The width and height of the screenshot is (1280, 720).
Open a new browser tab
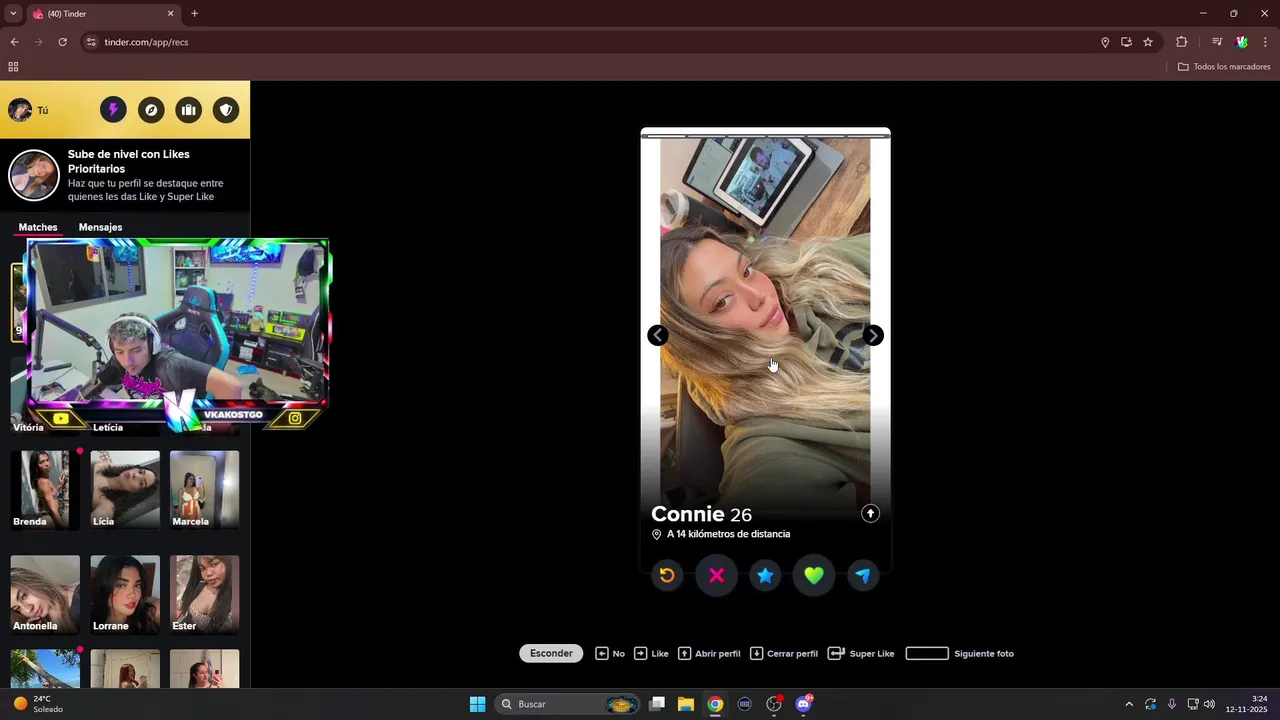pyautogui.click(x=194, y=14)
